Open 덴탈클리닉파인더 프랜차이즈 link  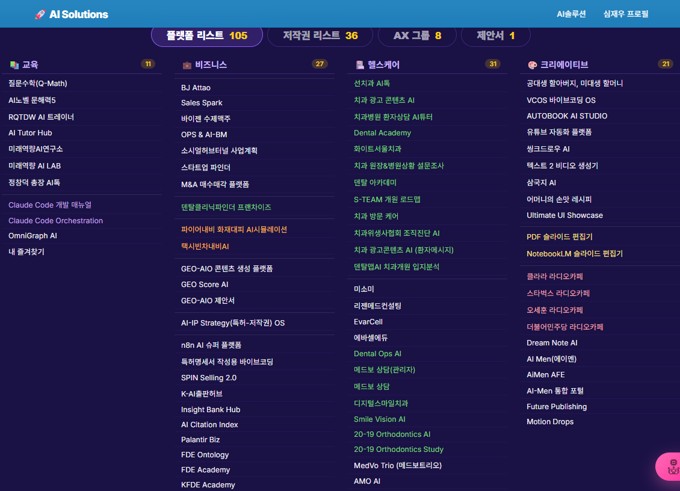(226, 207)
